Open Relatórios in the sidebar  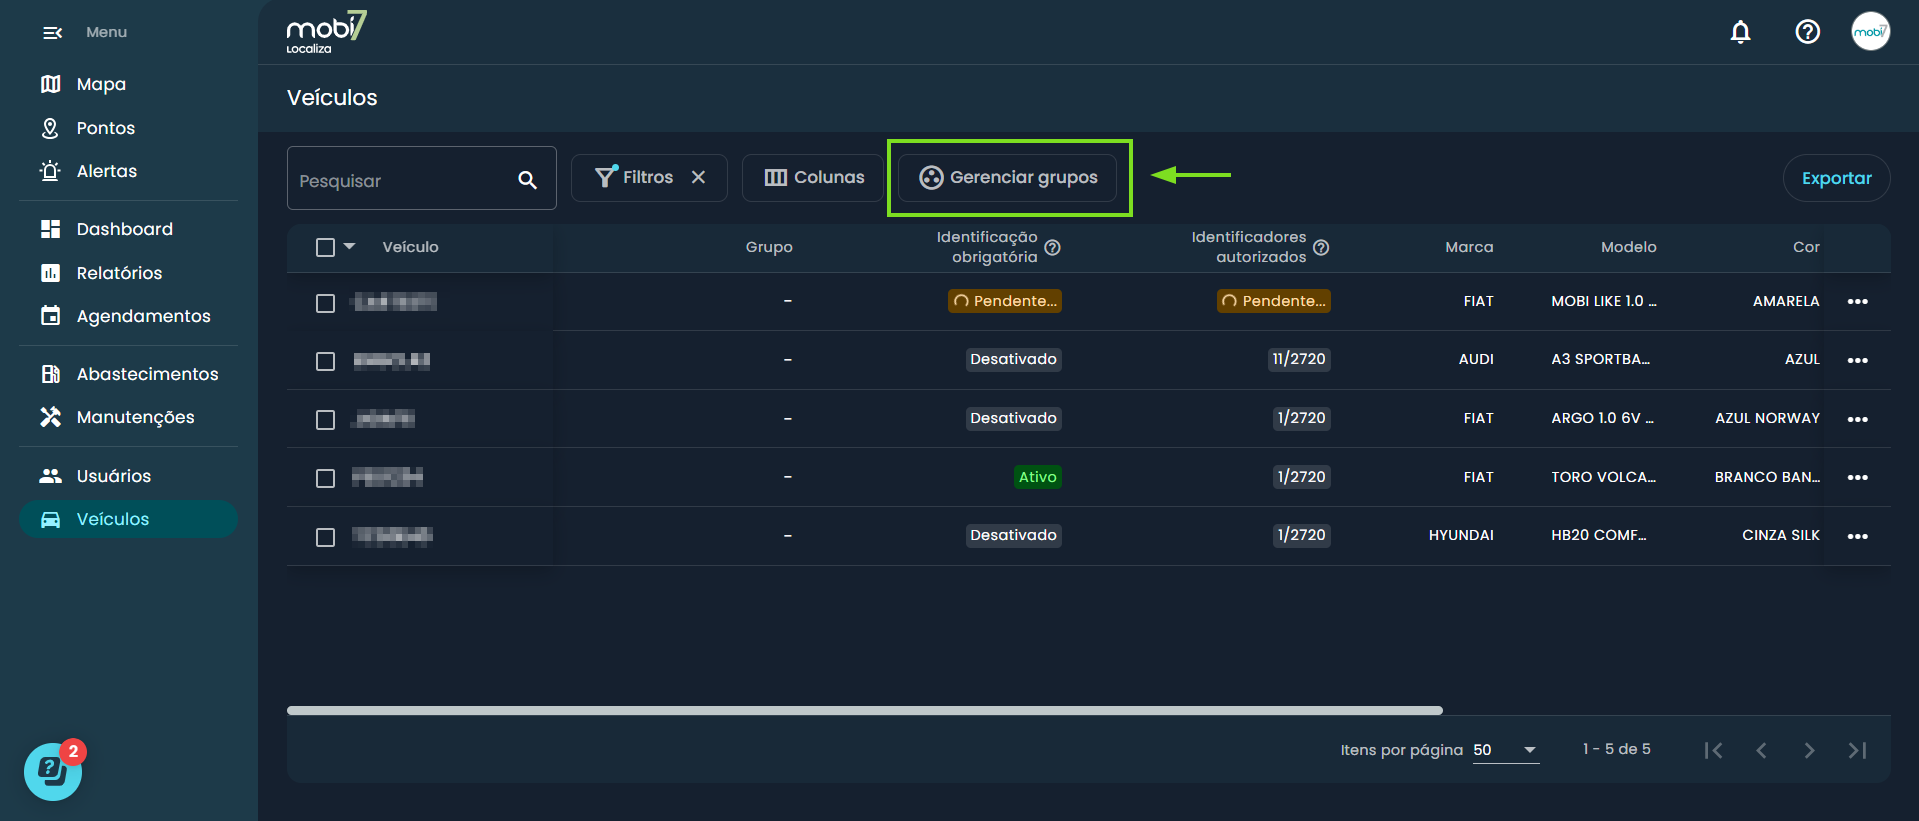pos(128,273)
